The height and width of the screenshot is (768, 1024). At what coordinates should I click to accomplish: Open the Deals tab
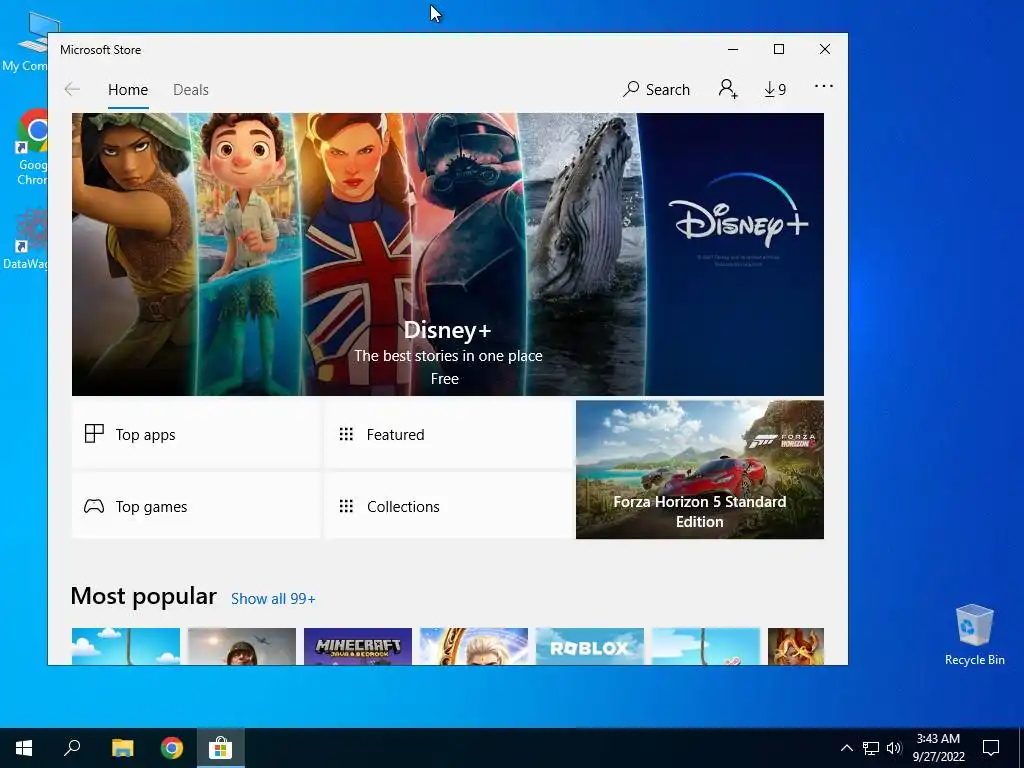click(x=191, y=89)
